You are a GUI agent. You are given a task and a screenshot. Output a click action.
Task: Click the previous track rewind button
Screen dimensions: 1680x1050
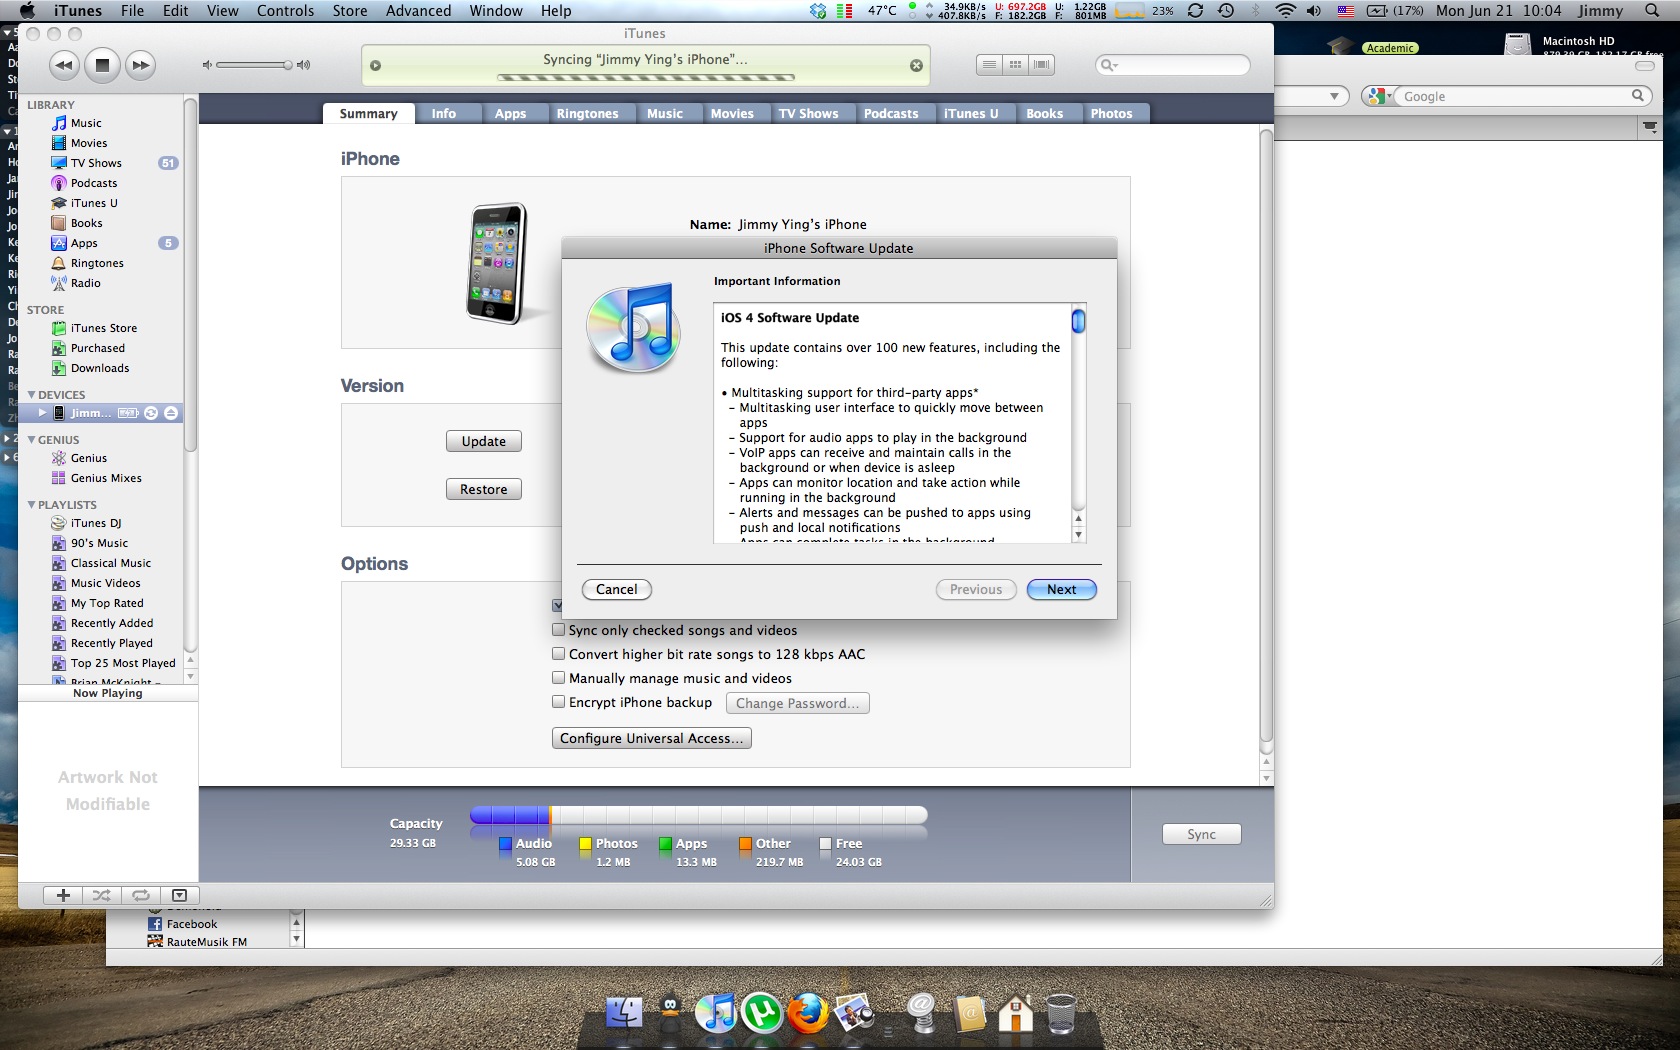(64, 65)
